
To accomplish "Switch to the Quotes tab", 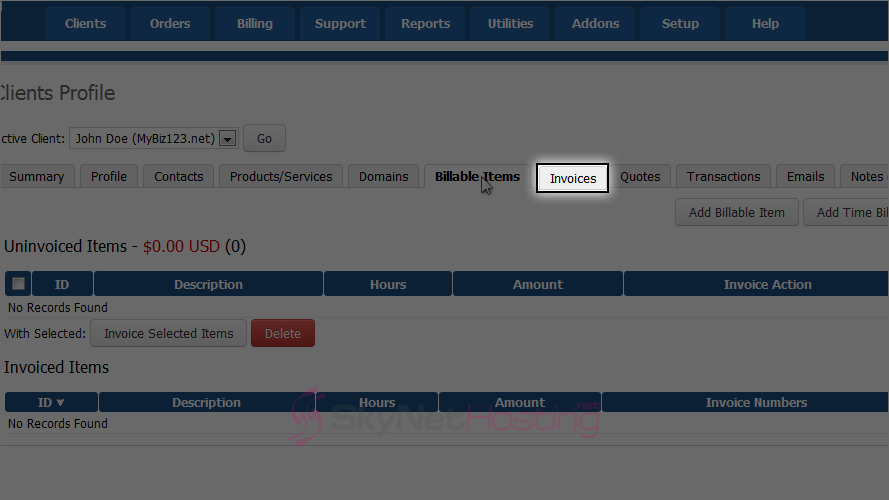I will coord(640,177).
